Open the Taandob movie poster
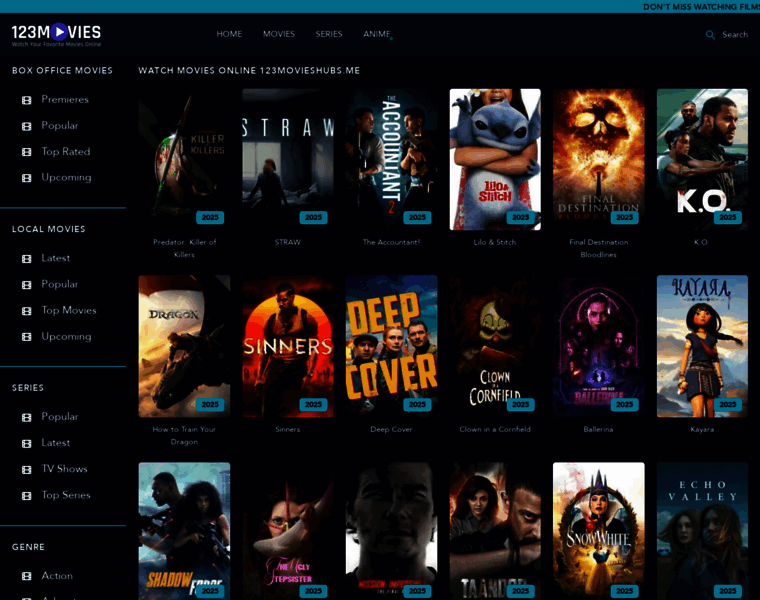Screen dimensions: 760x600 [495, 531]
